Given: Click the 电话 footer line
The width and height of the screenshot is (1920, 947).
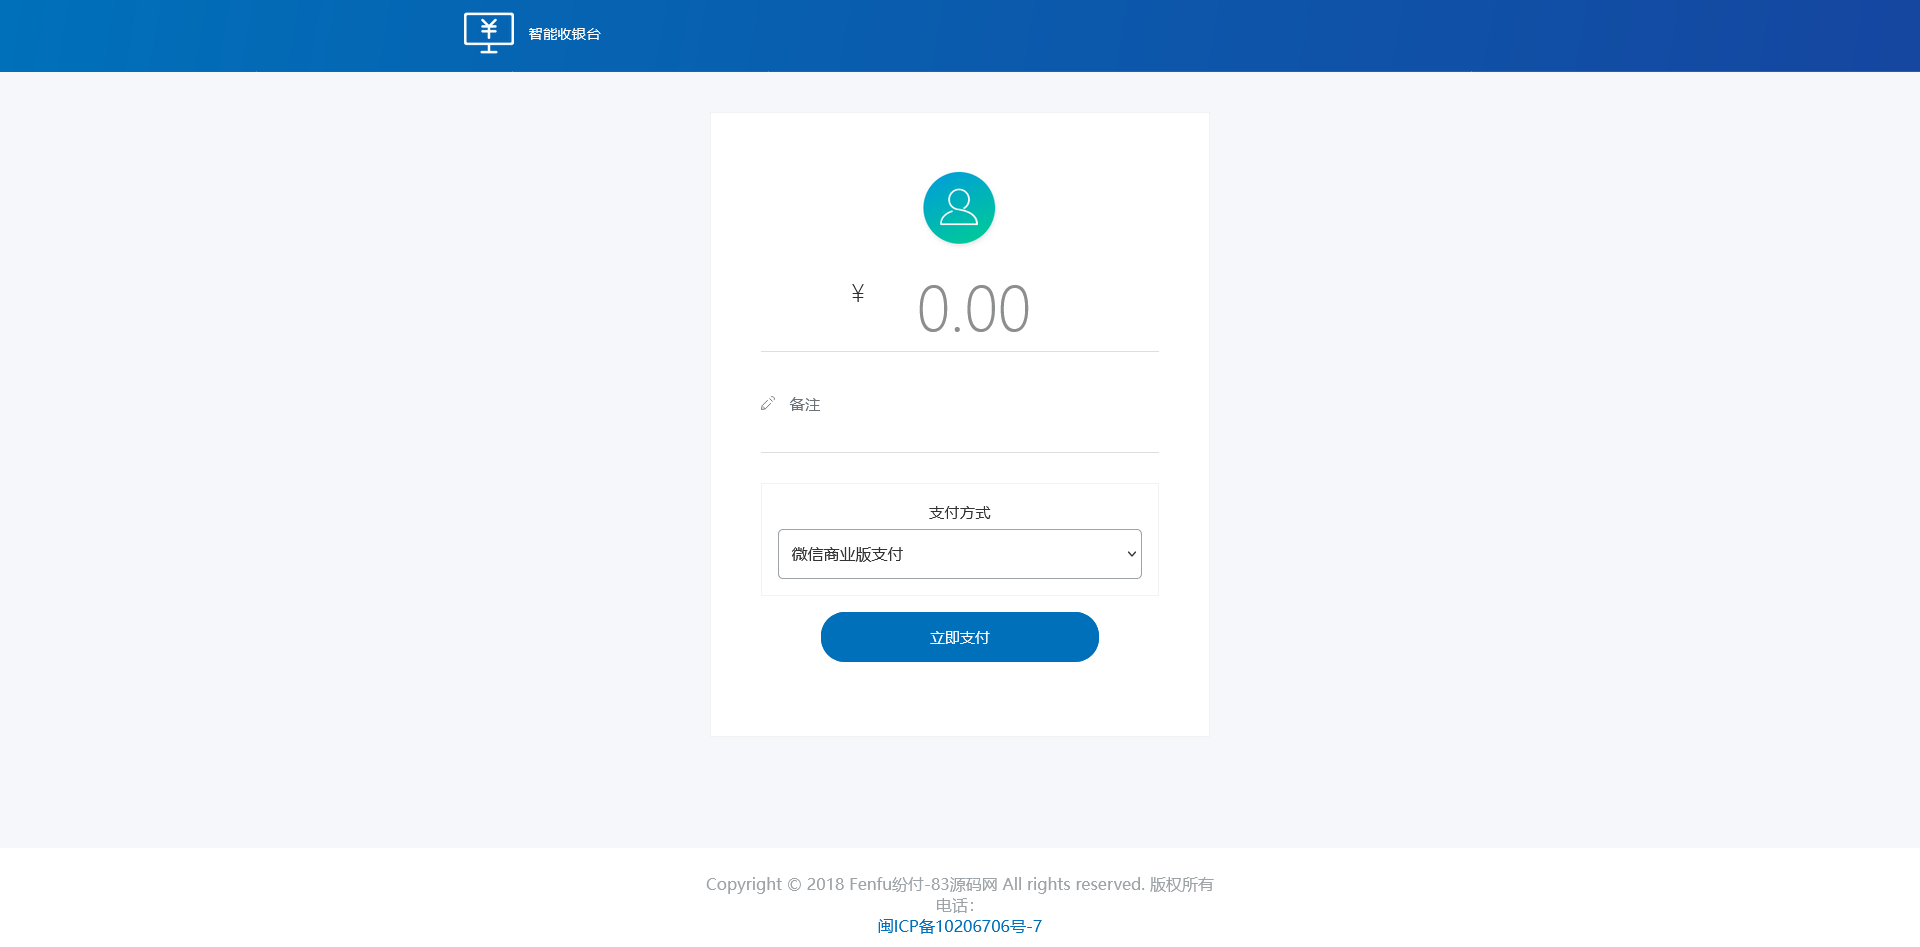Looking at the screenshot, I should point(955,905).
